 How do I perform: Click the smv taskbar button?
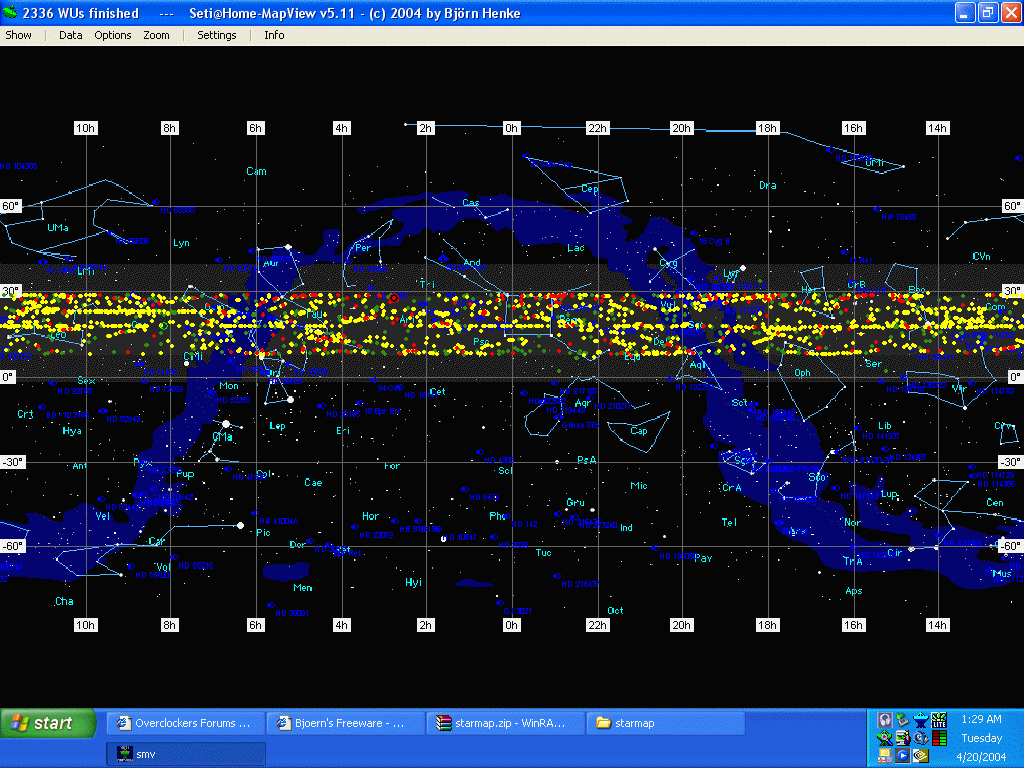coord(185,753)
